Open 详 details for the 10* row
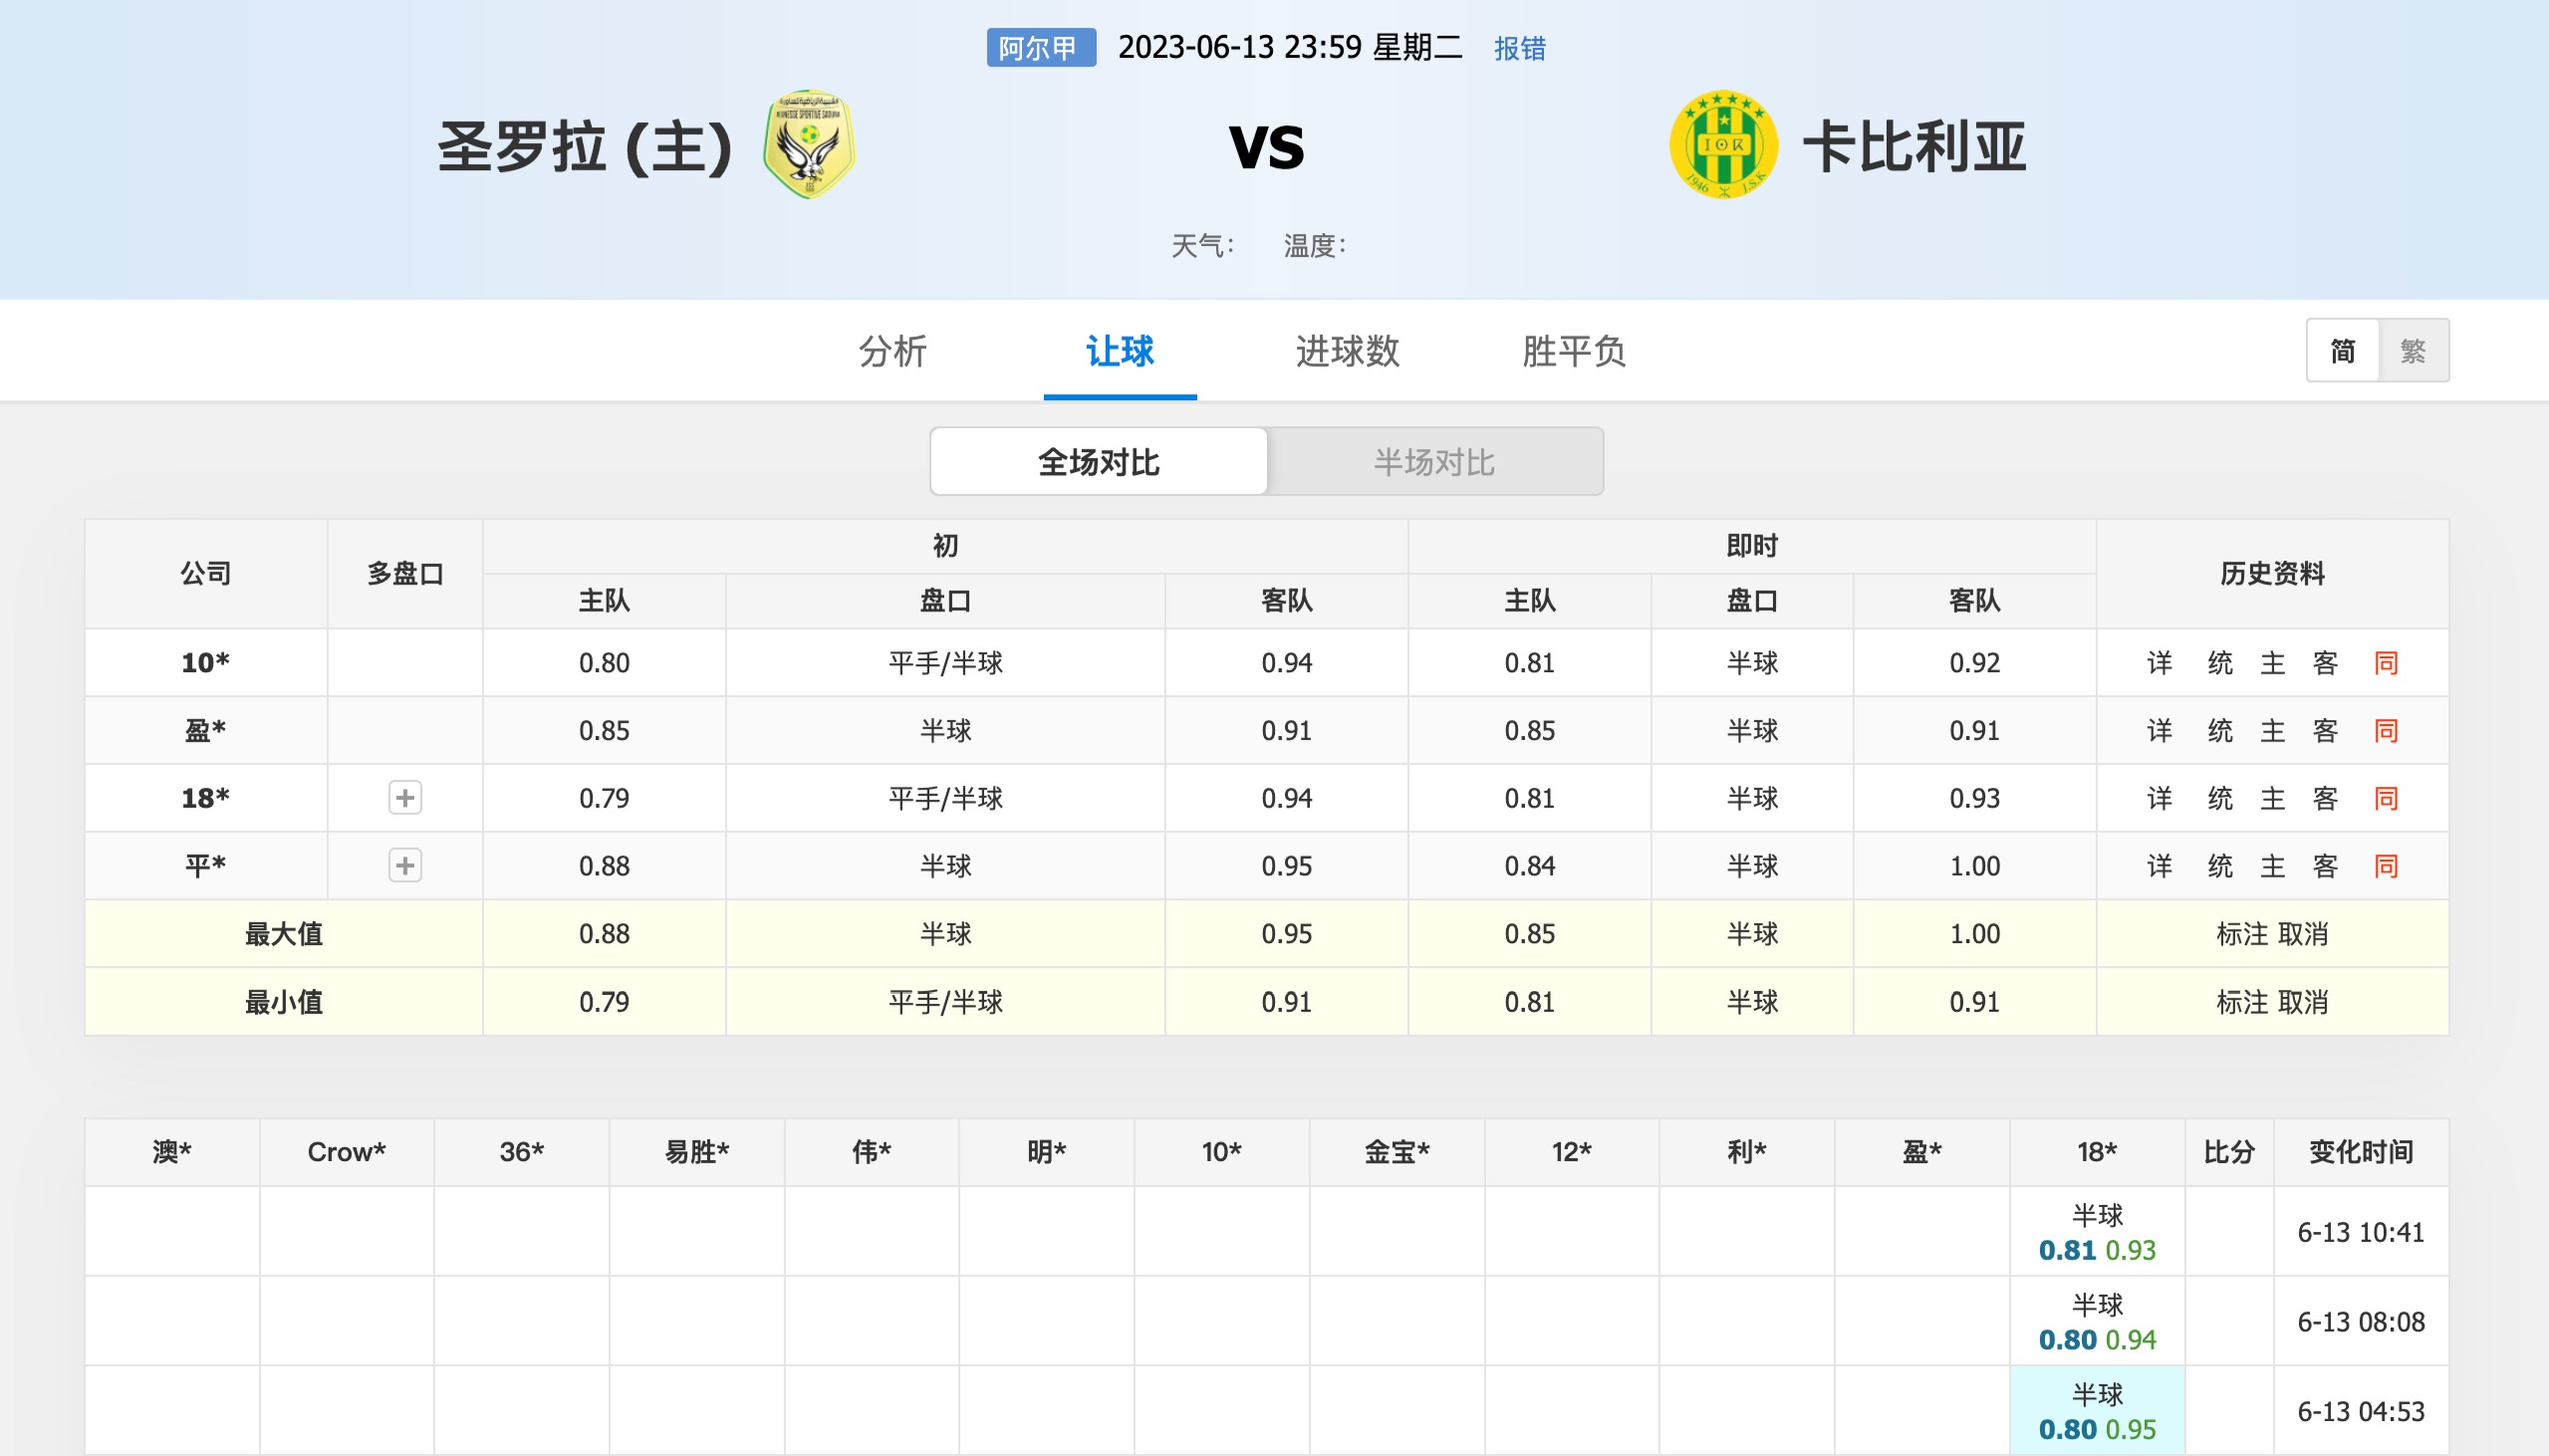Screen dimensions: 2549x1456 (x=2160, y=663)
